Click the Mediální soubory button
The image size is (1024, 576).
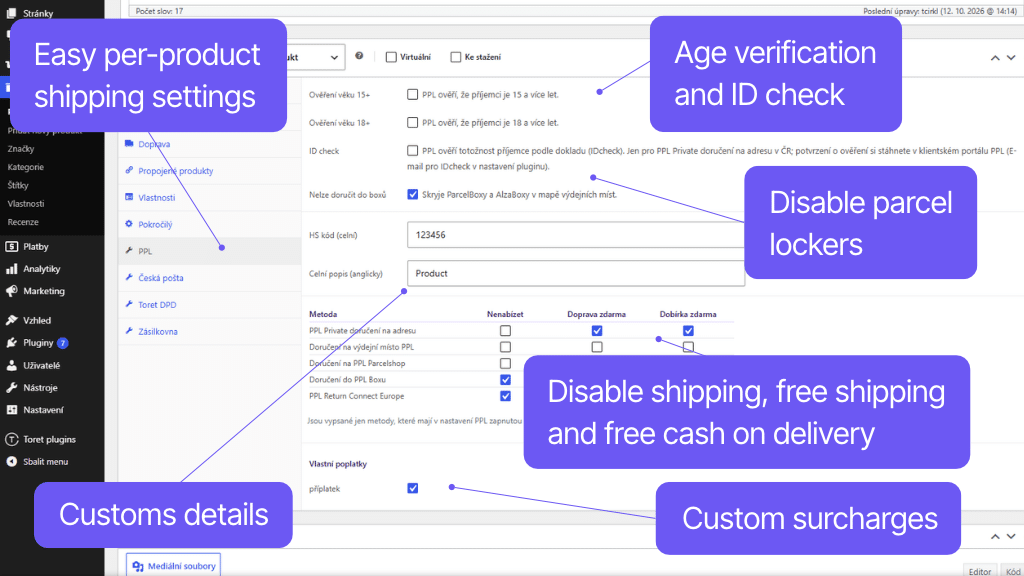click(173, 566)
